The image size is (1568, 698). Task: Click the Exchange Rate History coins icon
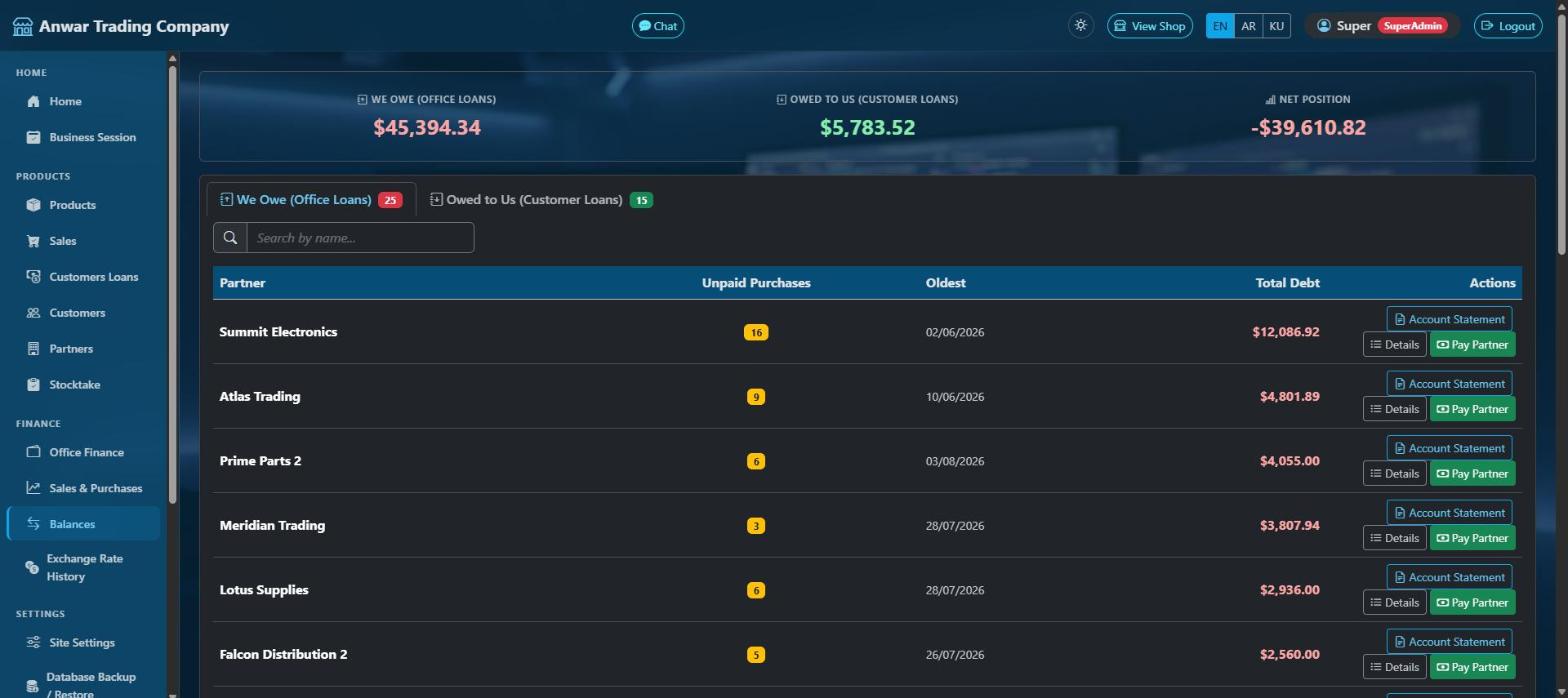[32, 567]
